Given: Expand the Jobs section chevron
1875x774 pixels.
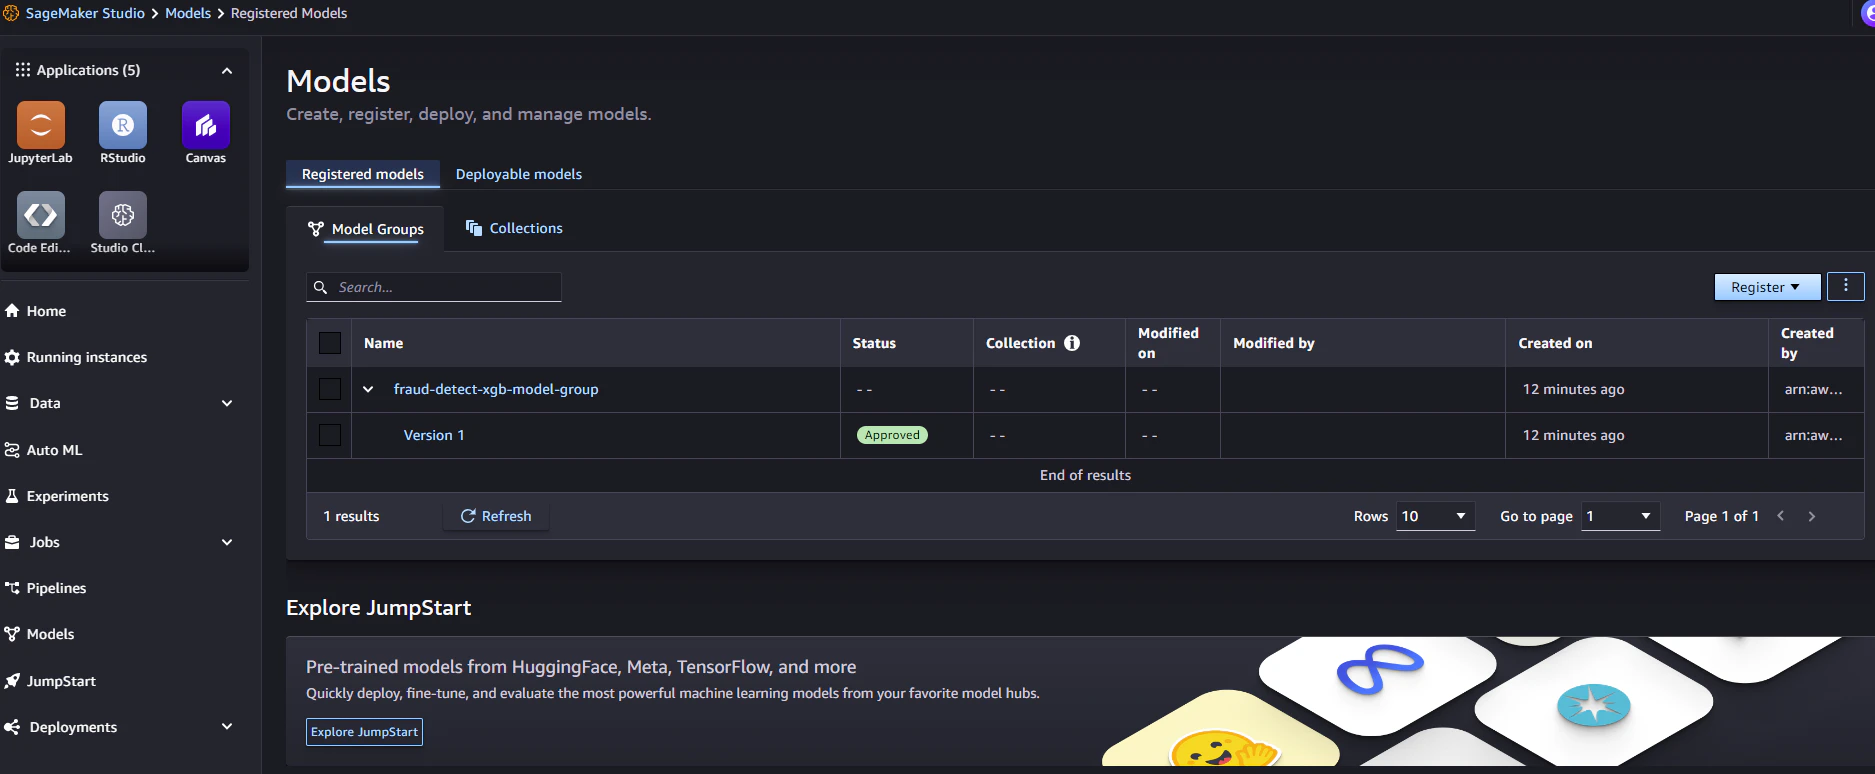Looking at the screenshot, I should [x=227, y=542].
